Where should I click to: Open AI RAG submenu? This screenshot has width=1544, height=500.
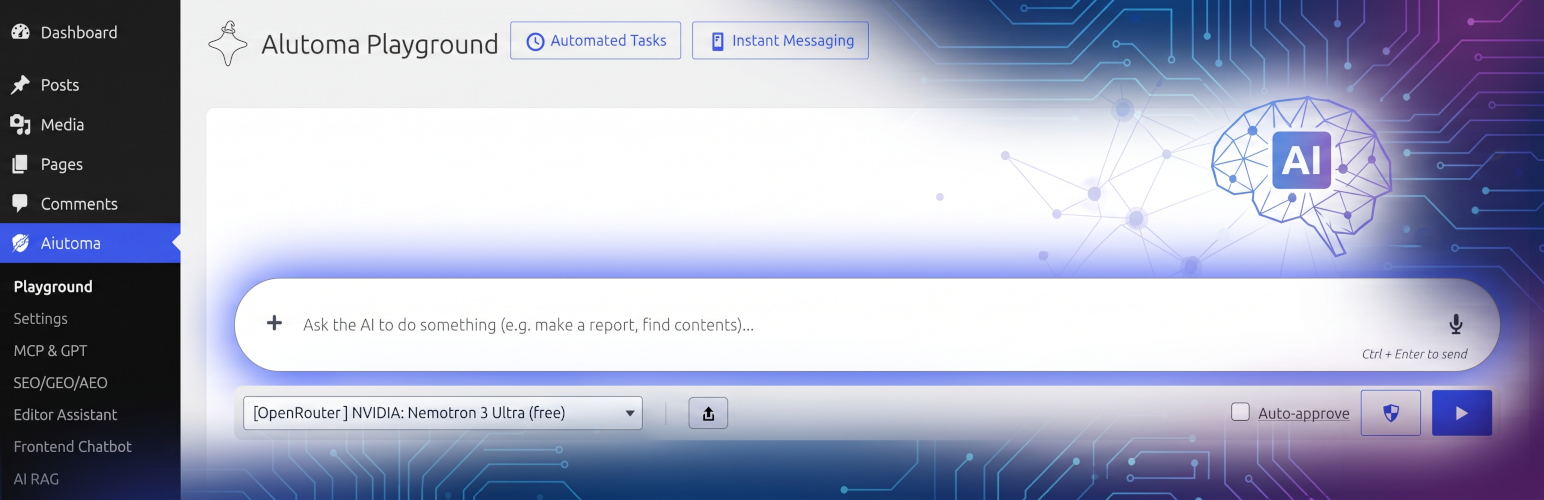(36, 479)
